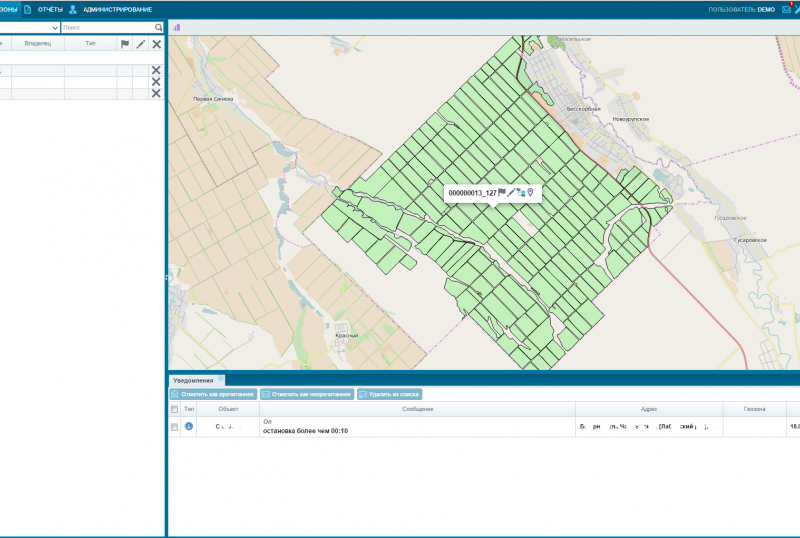Click the pencil edit icon in map popup
Viewport: 800px width, 538px height.
512,192
